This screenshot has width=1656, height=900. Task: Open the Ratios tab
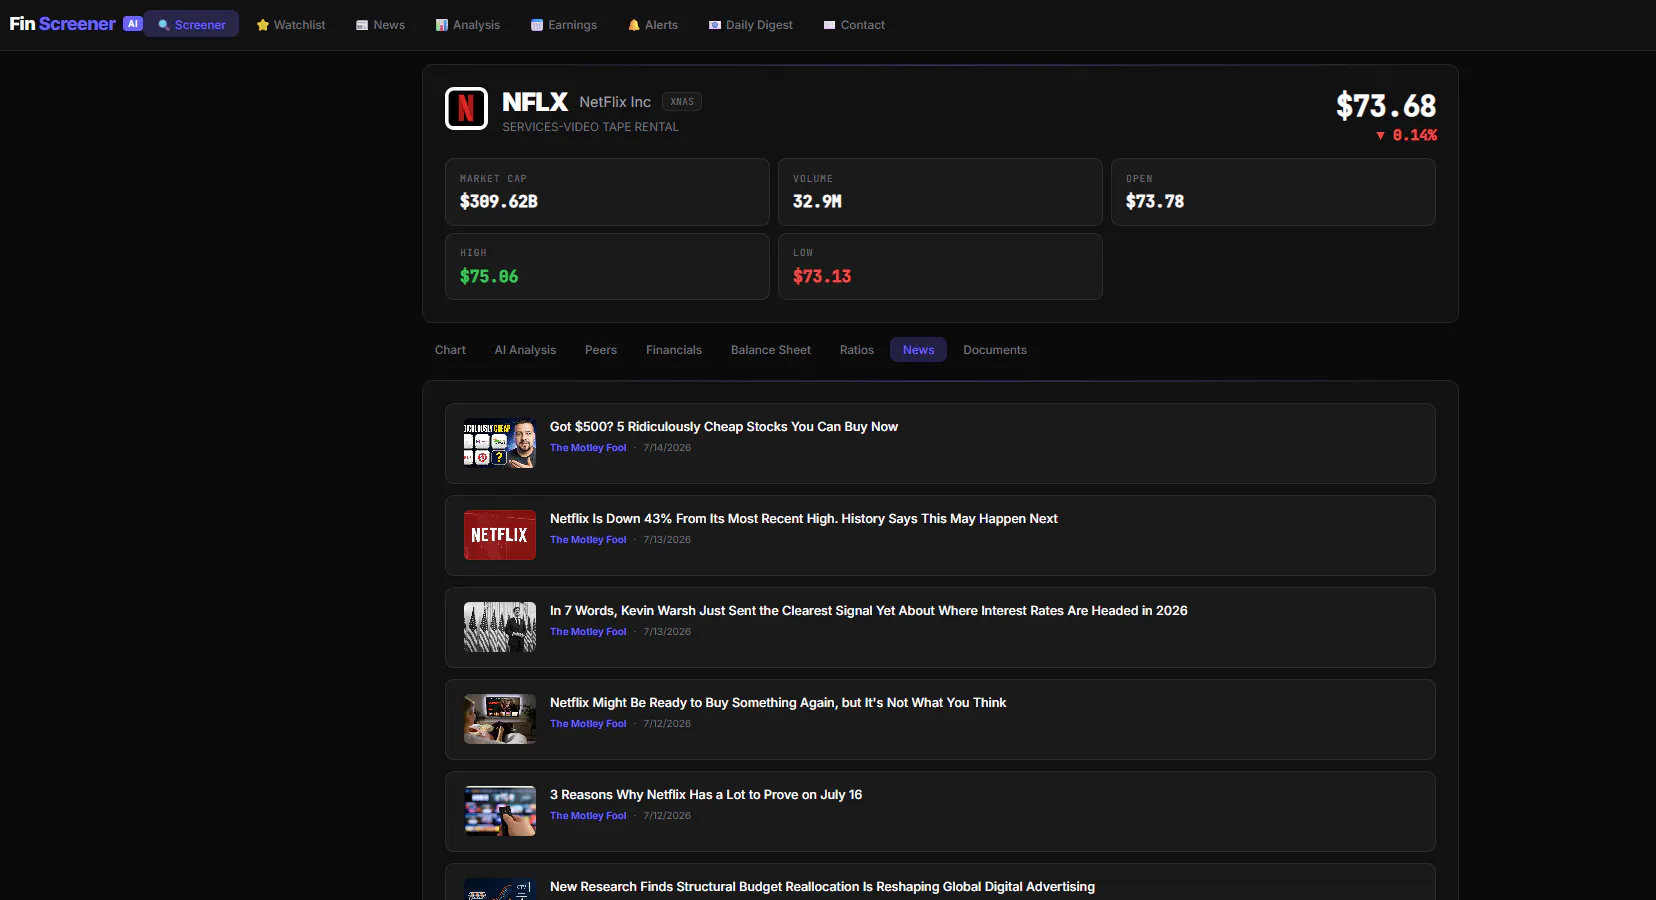click(857, 350)
